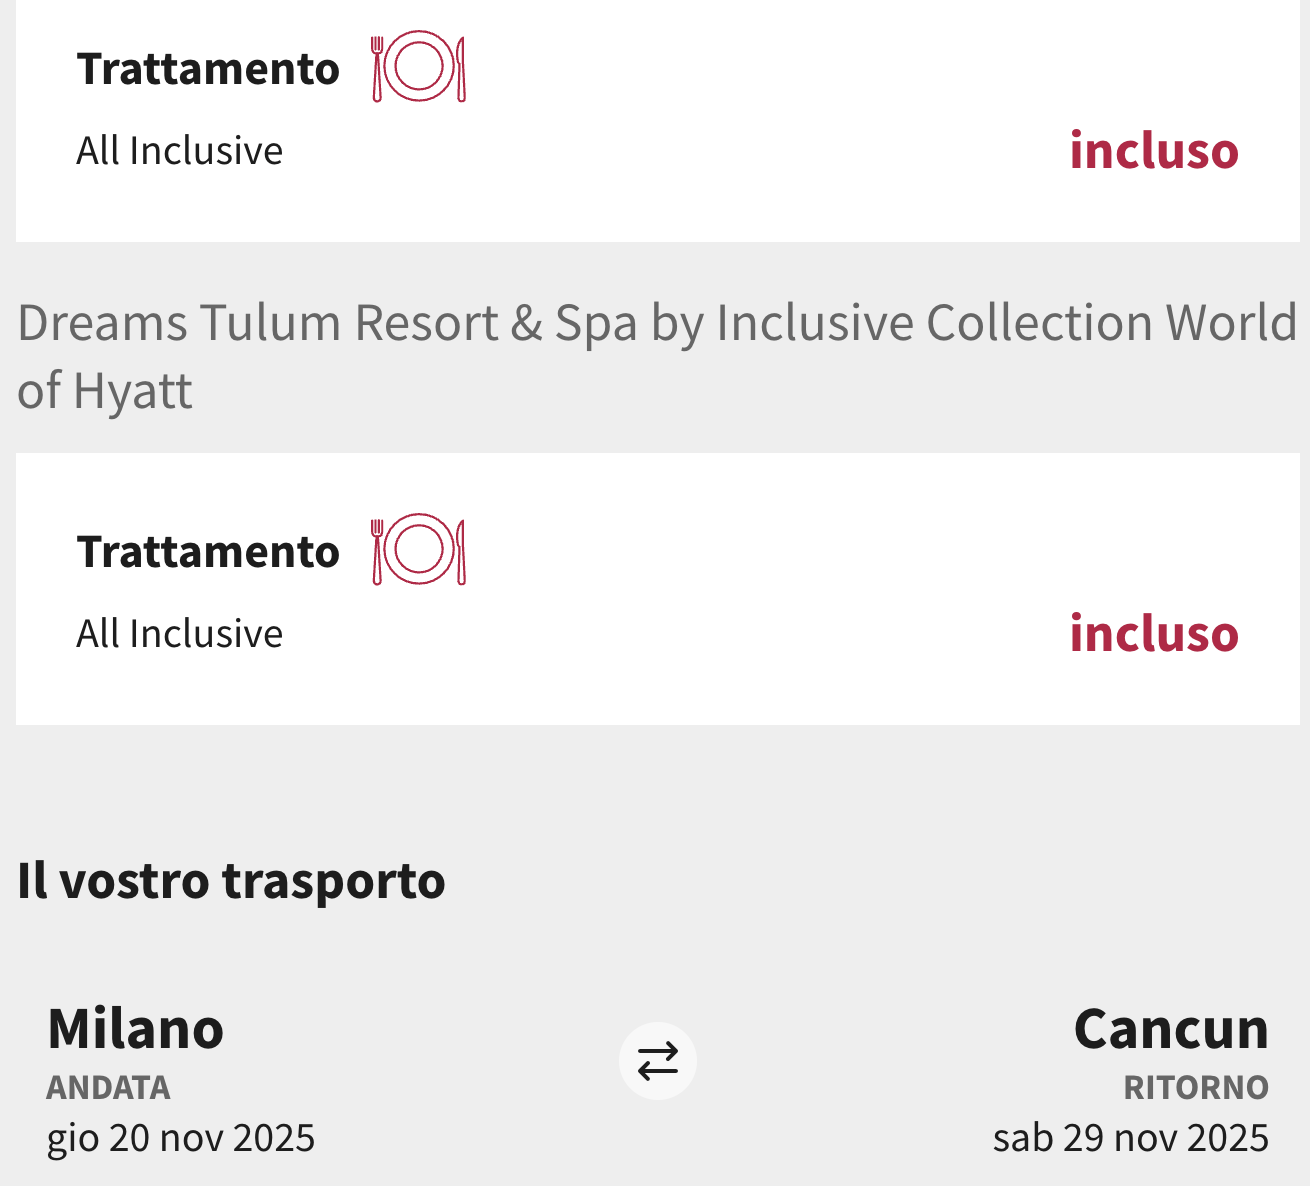Click the plate icon in the topmost Trattamento card

(418, 67)
